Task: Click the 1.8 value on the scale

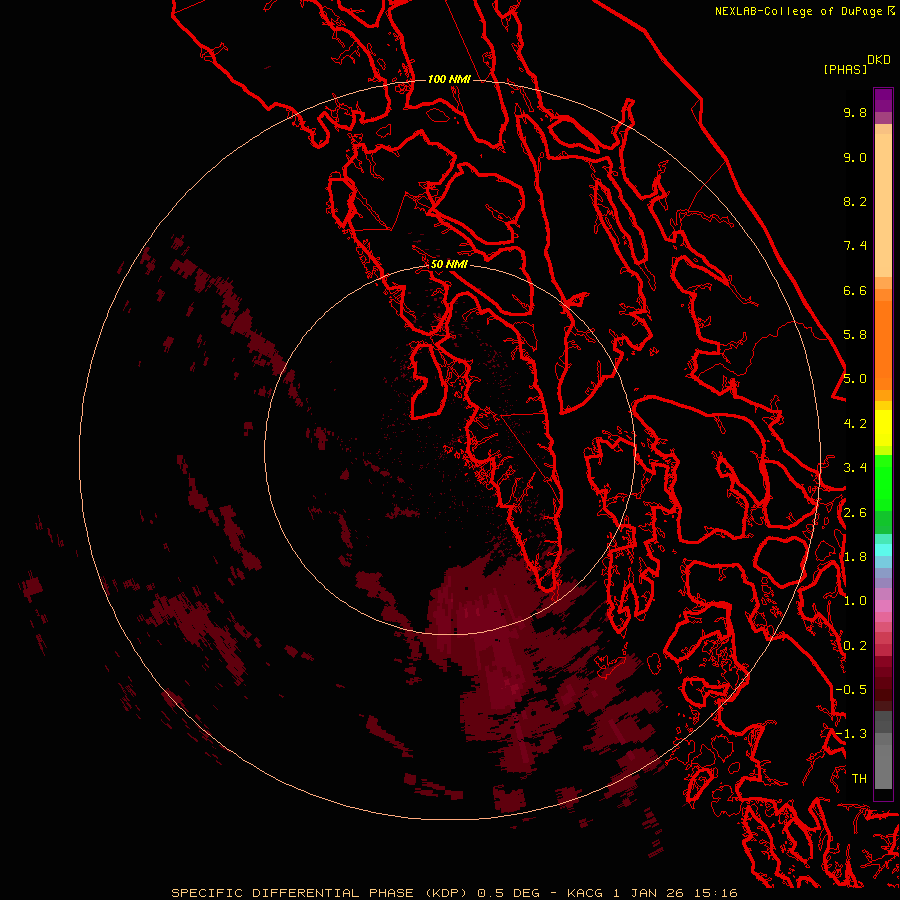Action: (x=855, y=557)
